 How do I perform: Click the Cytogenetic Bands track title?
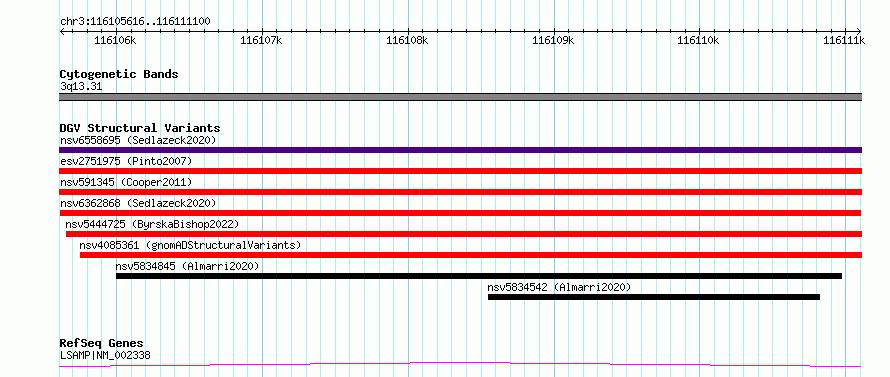point(119,74)
